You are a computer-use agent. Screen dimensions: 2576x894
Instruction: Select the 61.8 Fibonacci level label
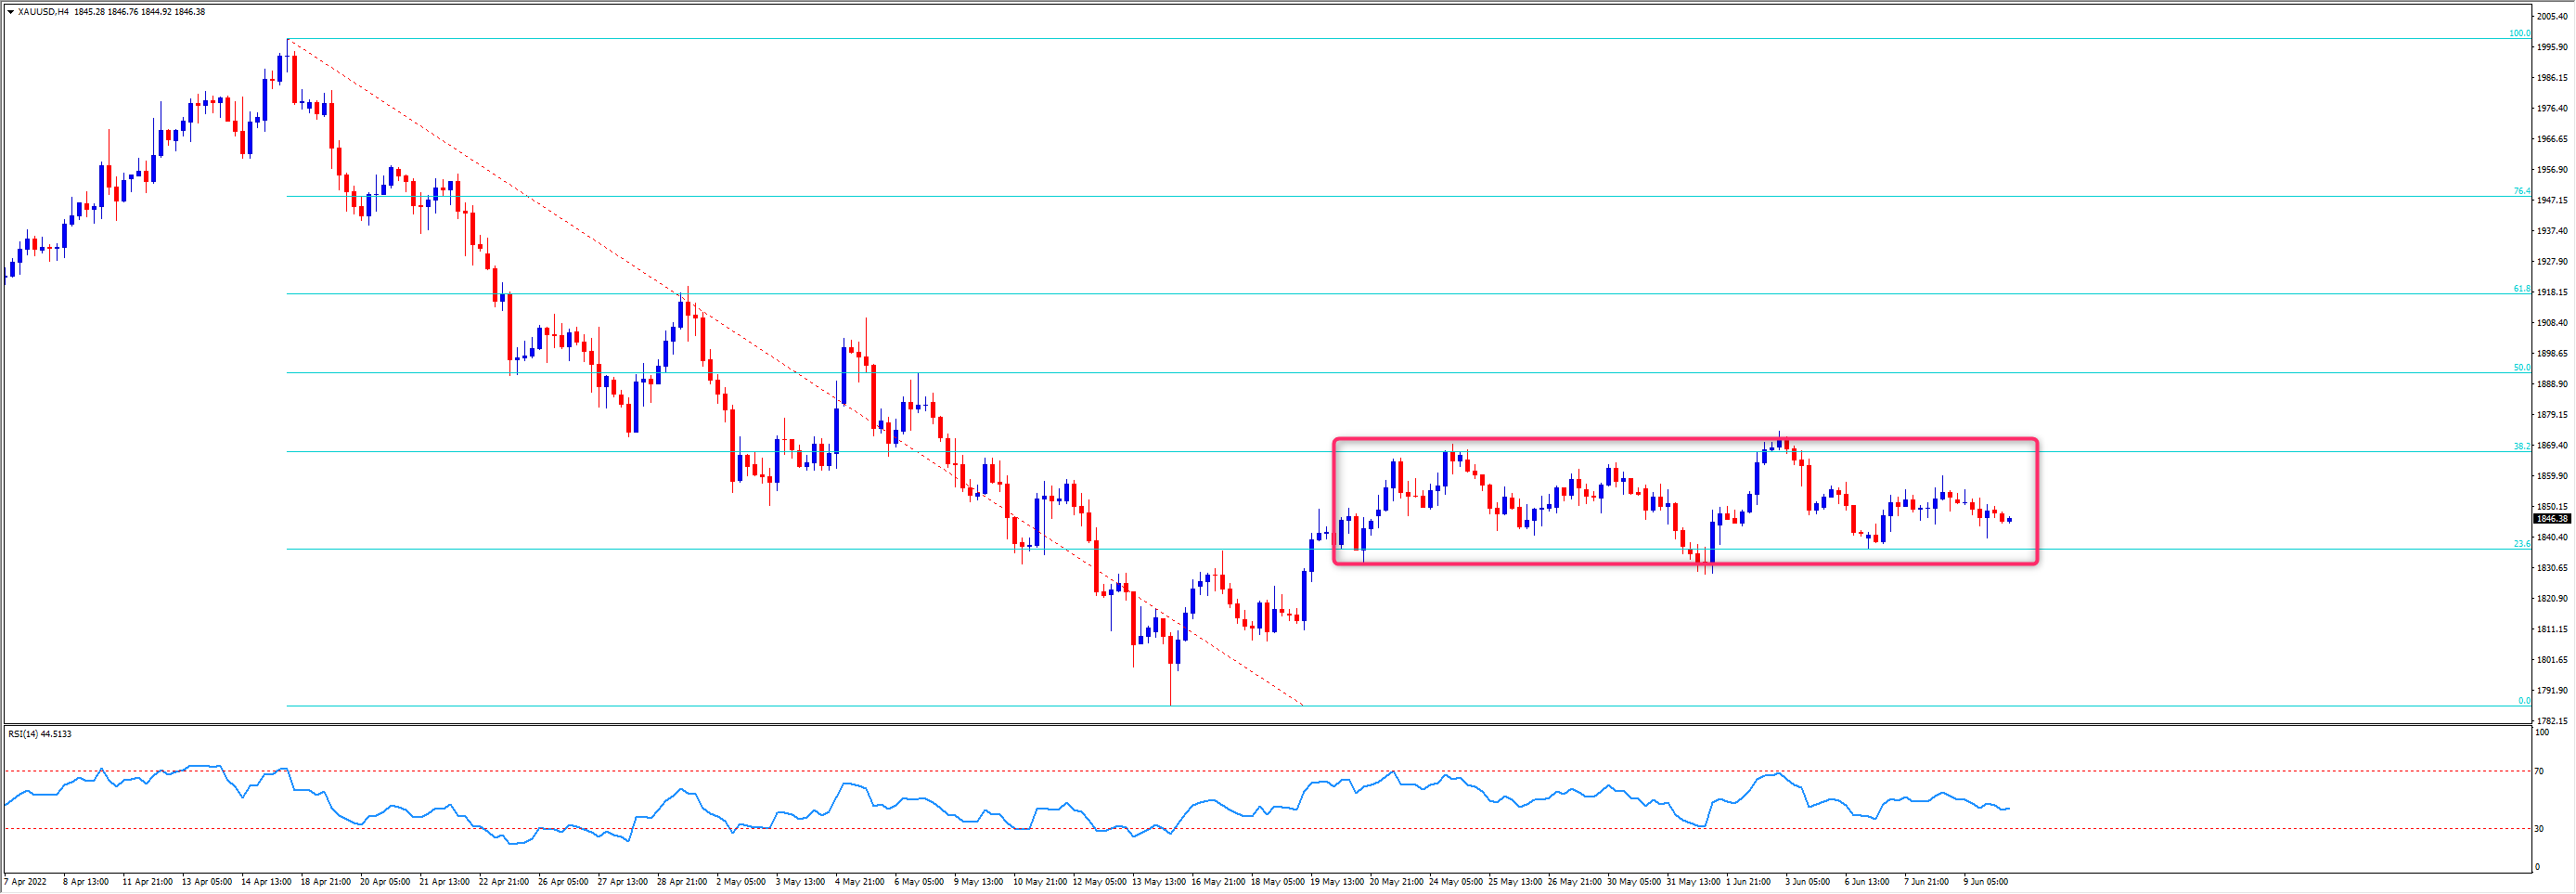(x=2522, y=289)
